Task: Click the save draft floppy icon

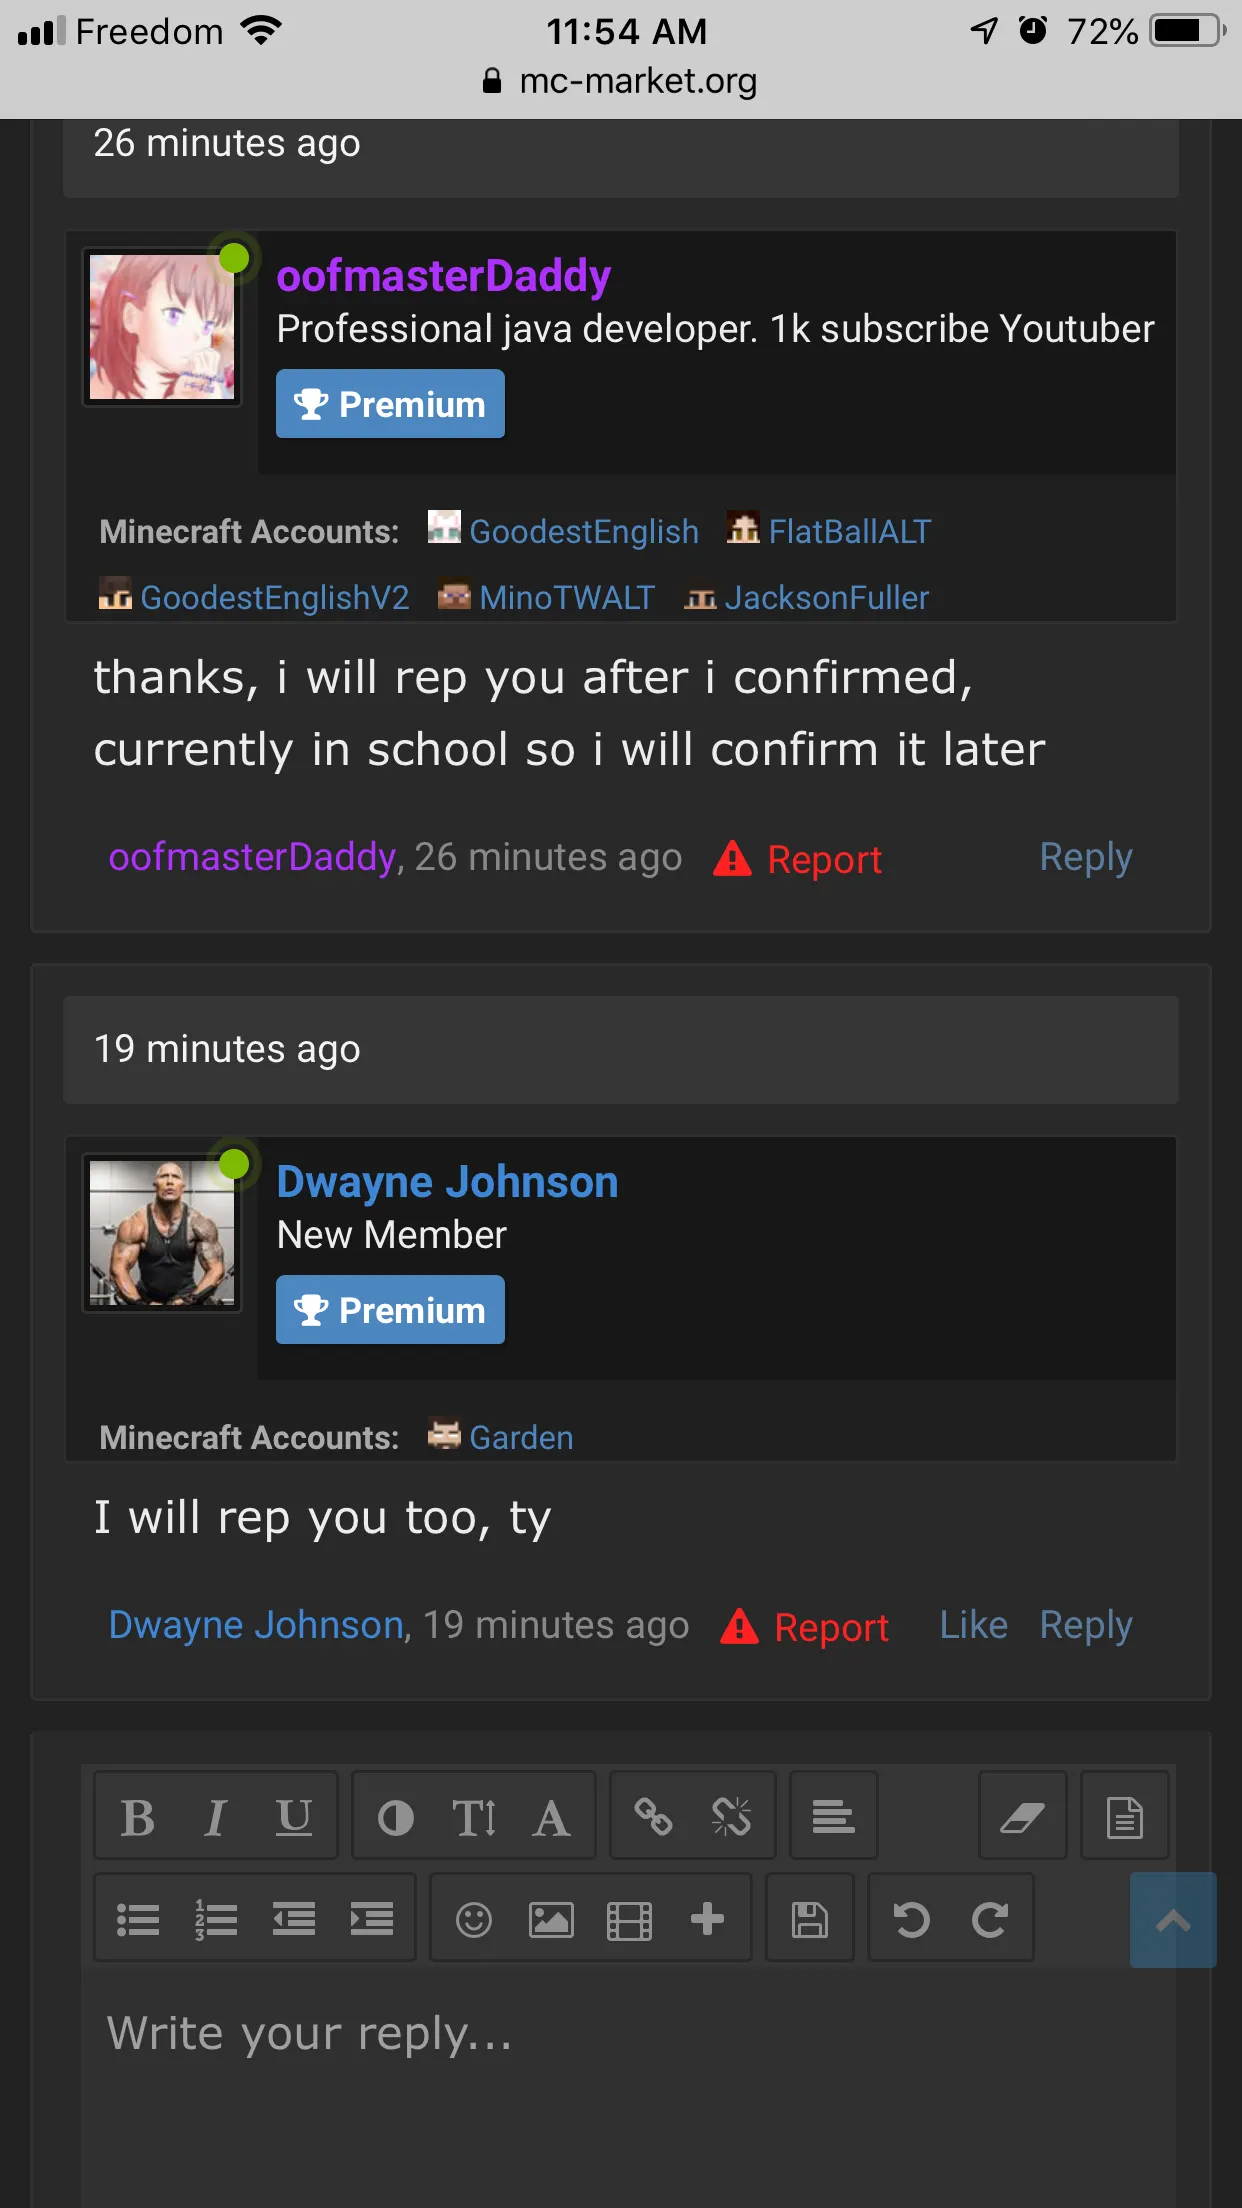Action: coord(810,1919)
